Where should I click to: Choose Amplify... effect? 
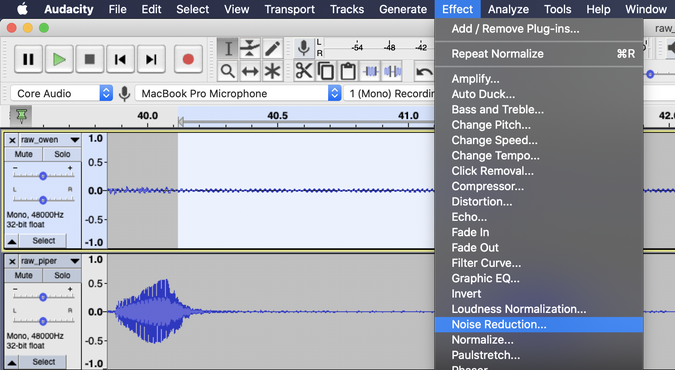[539, 79]
